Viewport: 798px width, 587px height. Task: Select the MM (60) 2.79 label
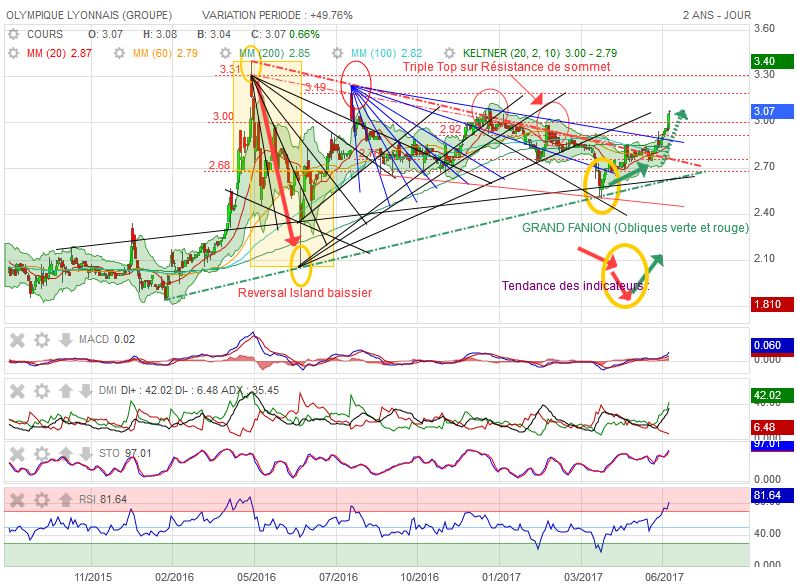(x=165, y=53)
